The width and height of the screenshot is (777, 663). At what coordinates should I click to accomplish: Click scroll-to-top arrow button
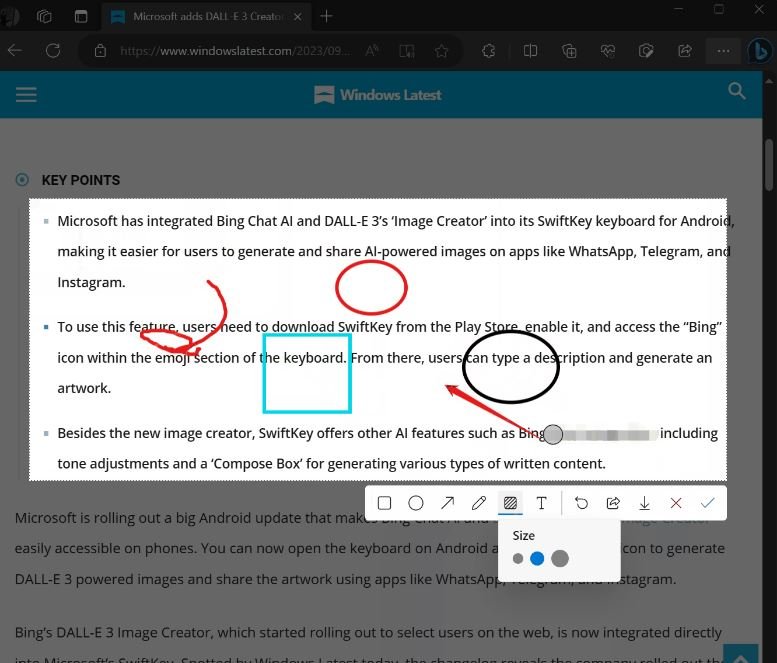(x=741, y=654)
